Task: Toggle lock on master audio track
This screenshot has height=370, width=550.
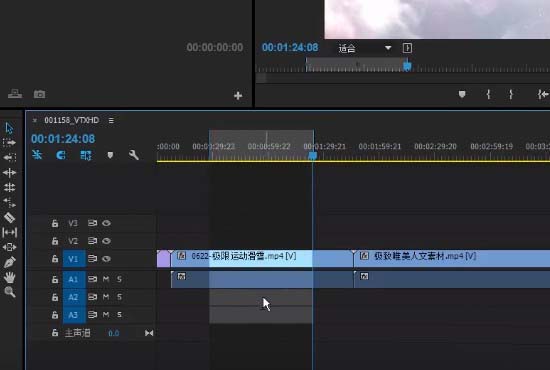Action: [55, 333]
